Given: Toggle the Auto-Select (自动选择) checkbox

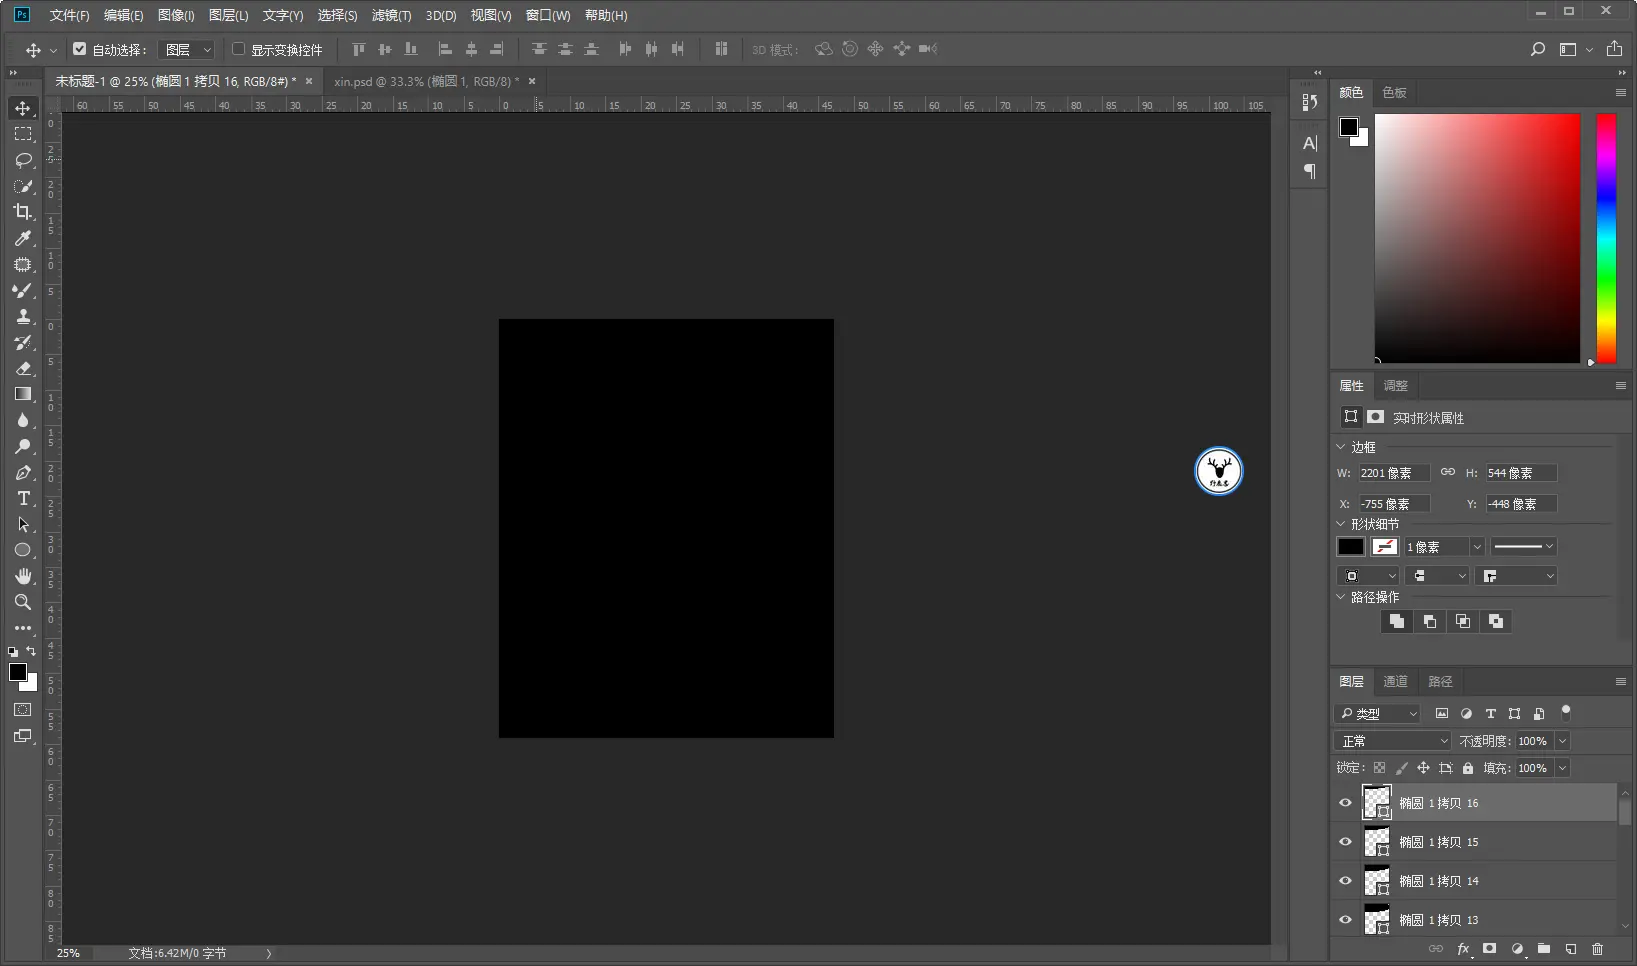Looking at the screenshot, I should pyautogui.click(x=80, y=49).
